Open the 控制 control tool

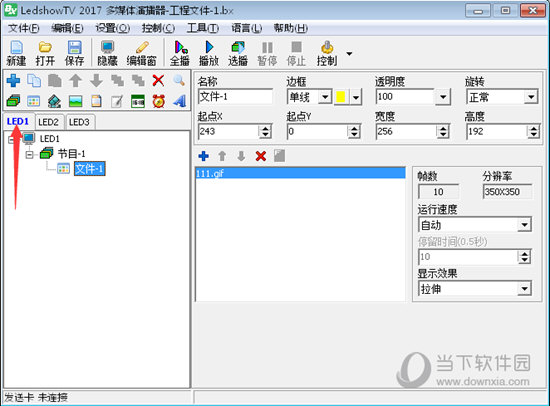click(x=327, y=53)
